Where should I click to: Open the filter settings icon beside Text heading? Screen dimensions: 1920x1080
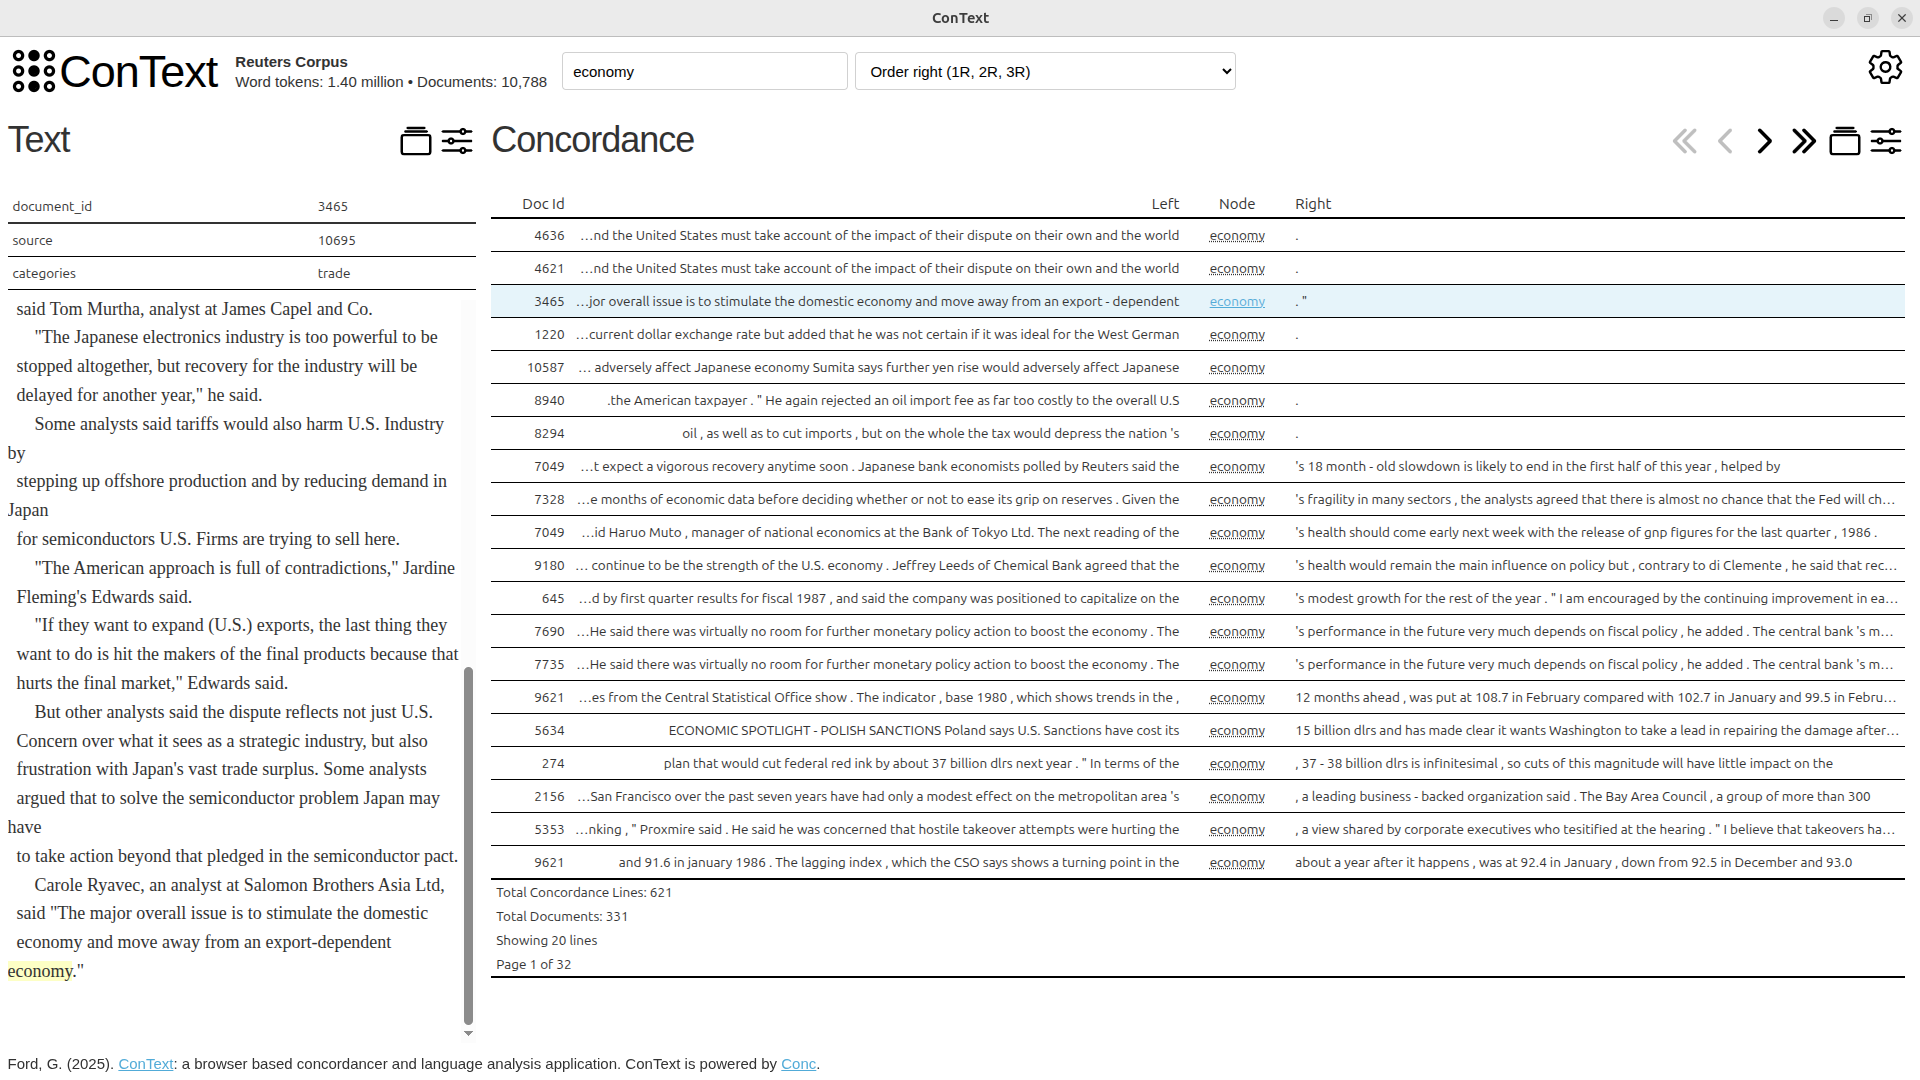click(x=457, y=141)
